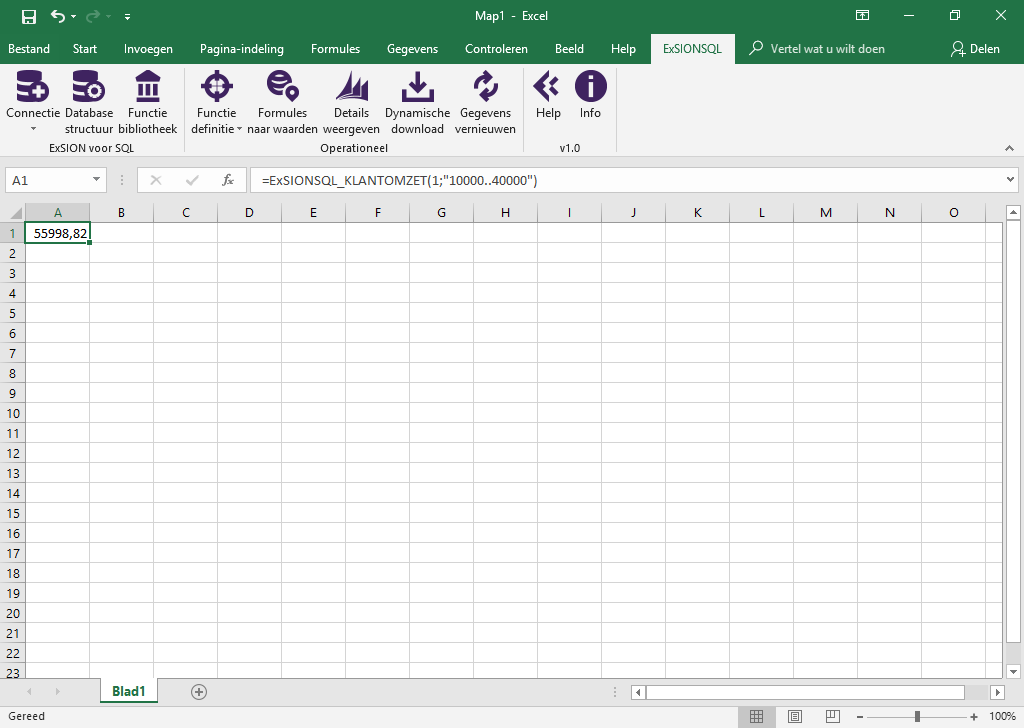Select cell A1 containing 55998,82
Screen dimensions: 1024x728
click(57, 233)
